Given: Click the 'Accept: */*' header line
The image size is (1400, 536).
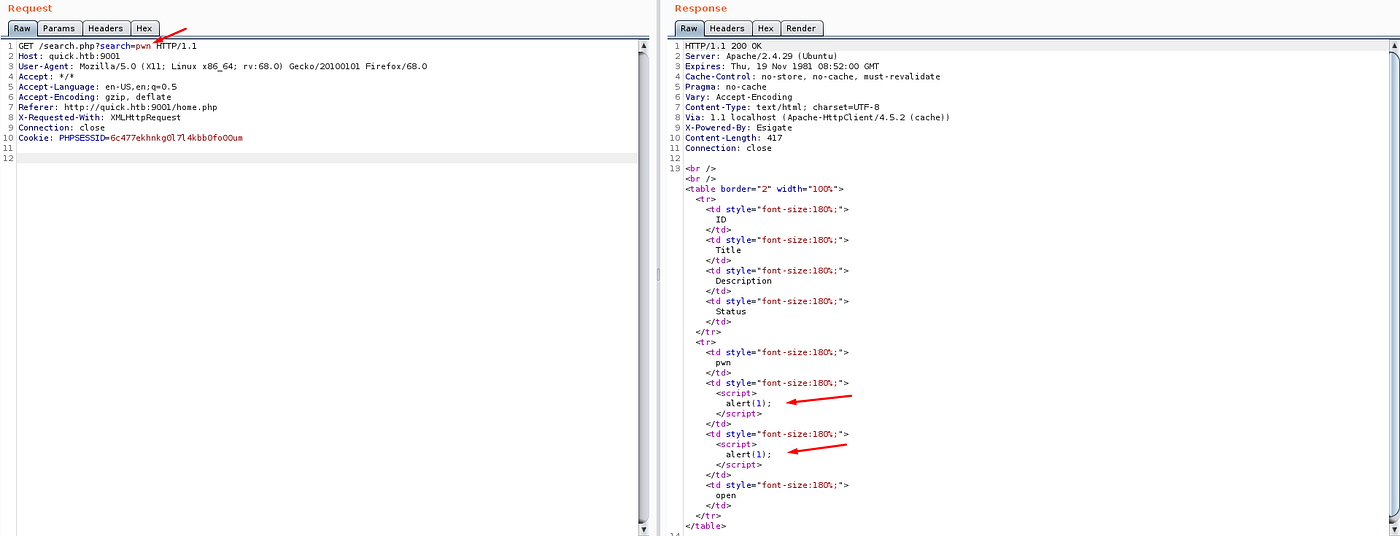Looking at the screenshot, I should [x=46, y=77].
